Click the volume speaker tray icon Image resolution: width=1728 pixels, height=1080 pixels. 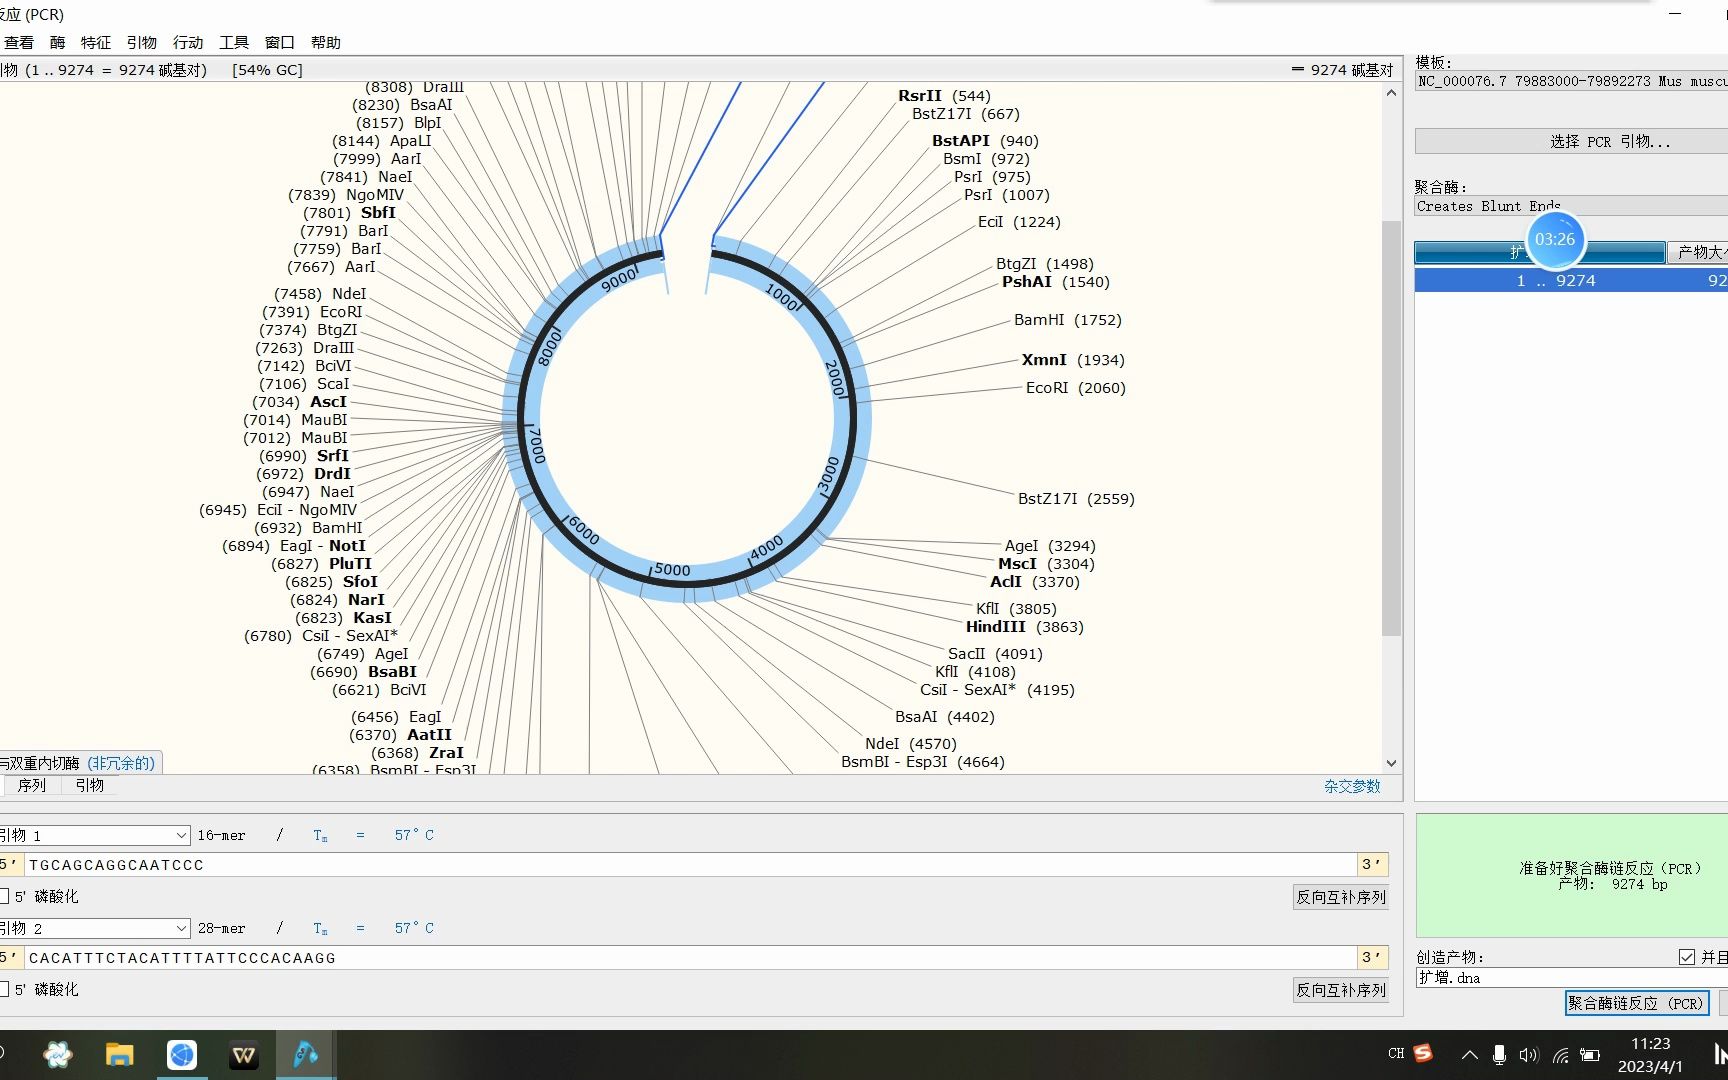pyautogui.click(x=1528, y=1054)
